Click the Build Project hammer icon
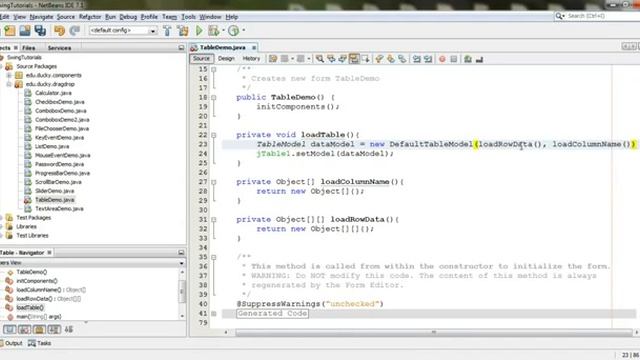Image resolution: width=640 pixels, height=360 pixels. pos(167,31)
